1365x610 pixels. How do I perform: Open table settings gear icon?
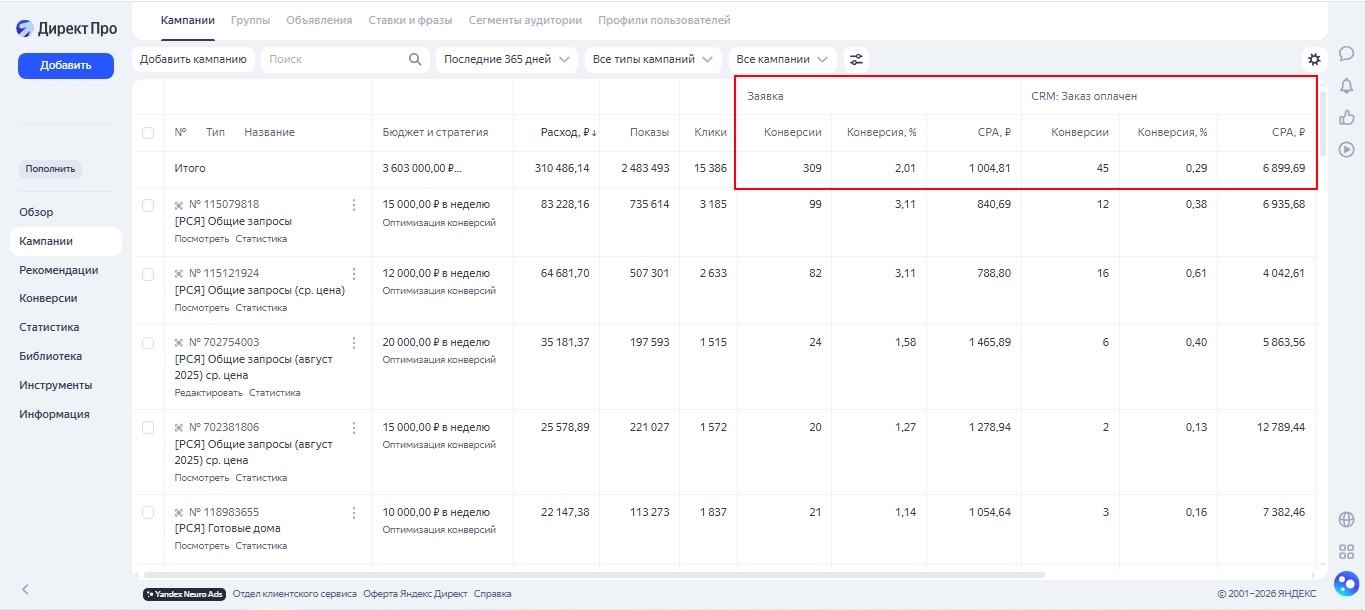pyautogui.click(x=1314, y=60)
